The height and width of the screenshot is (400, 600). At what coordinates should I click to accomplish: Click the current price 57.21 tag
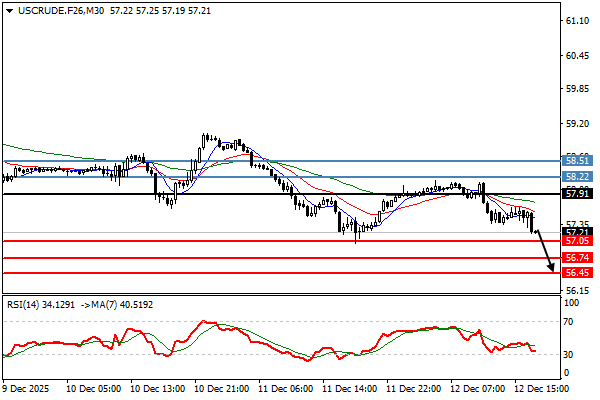point(578,231)
